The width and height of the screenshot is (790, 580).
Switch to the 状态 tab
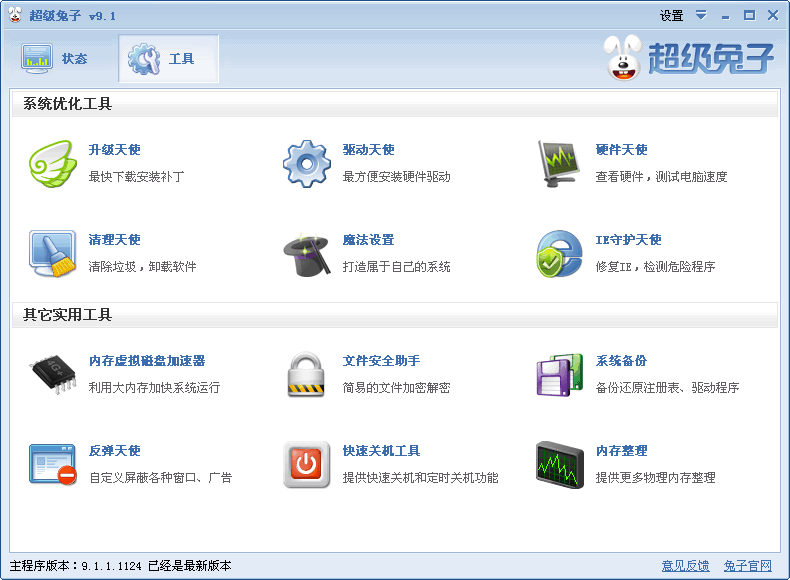[x=55, y=58]
